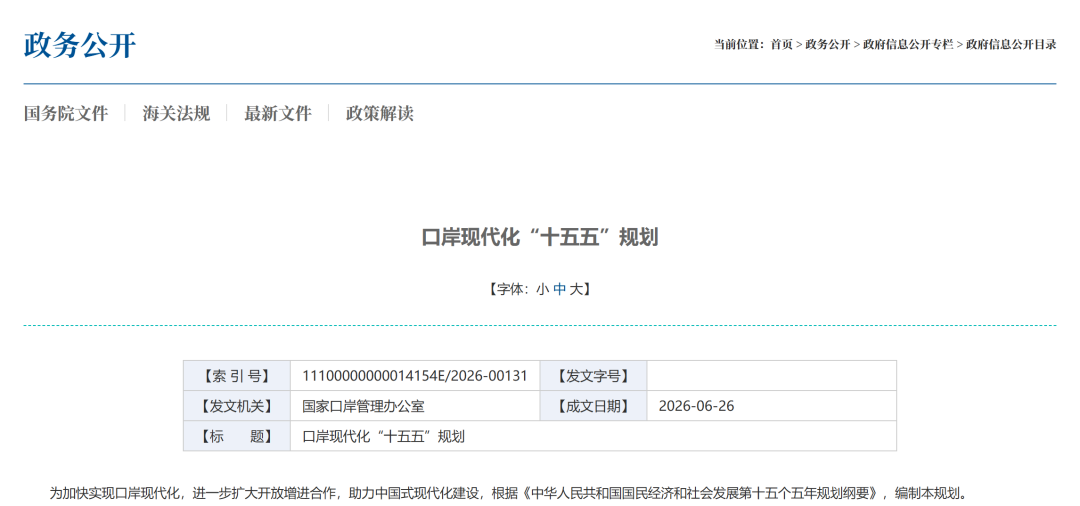Open the 海关法规 tab
1080x506 pixels.
(x=176, y=114)
